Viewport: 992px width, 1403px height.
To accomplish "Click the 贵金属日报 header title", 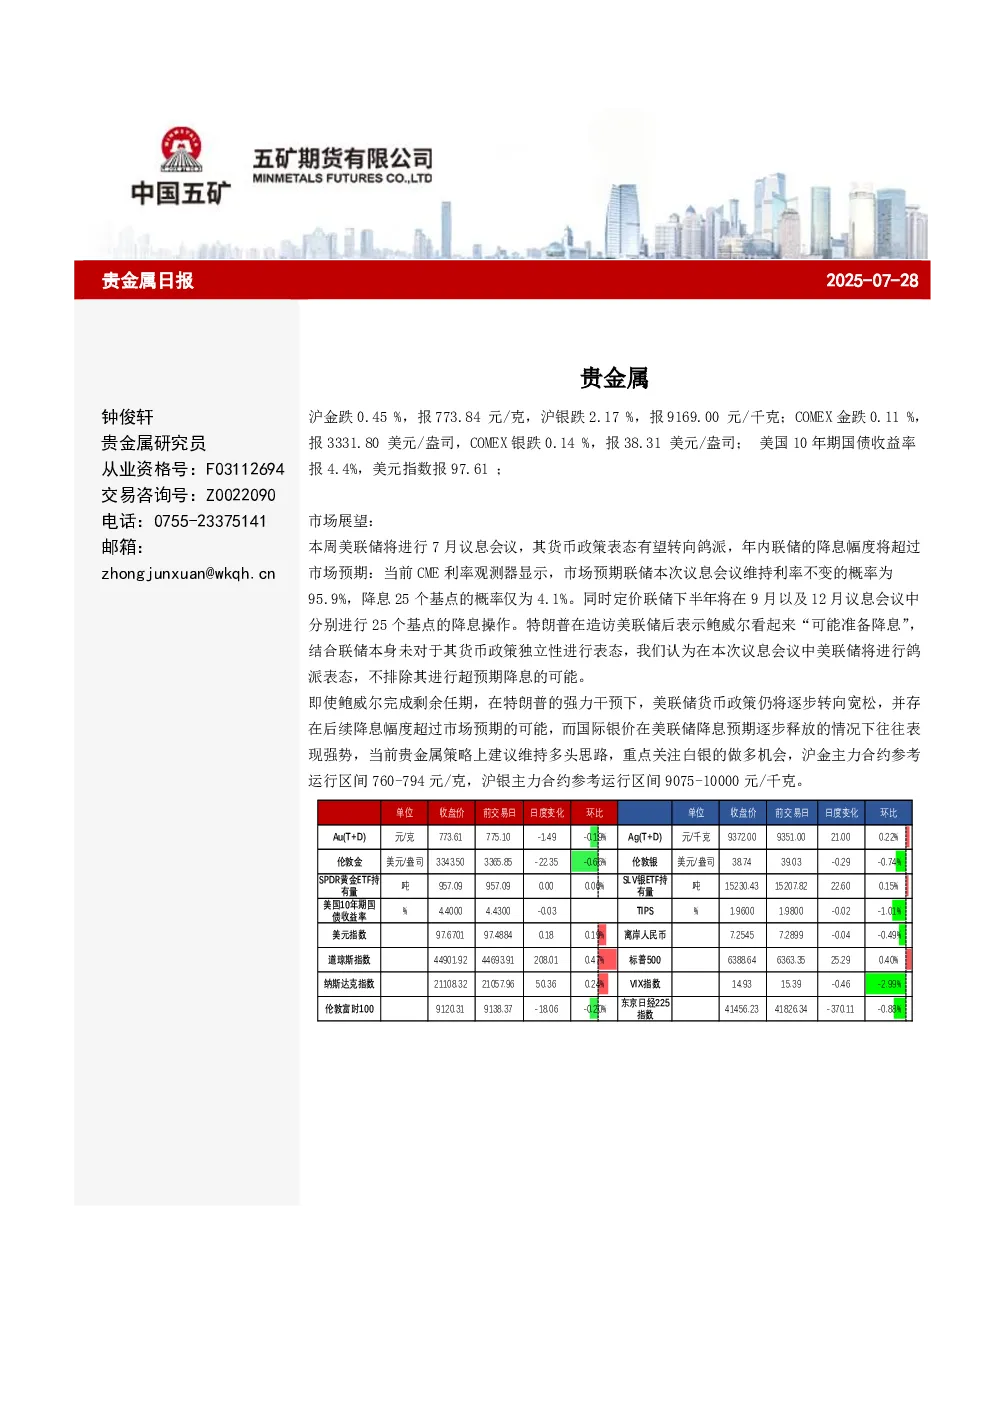I will click(x=148, y=280).
